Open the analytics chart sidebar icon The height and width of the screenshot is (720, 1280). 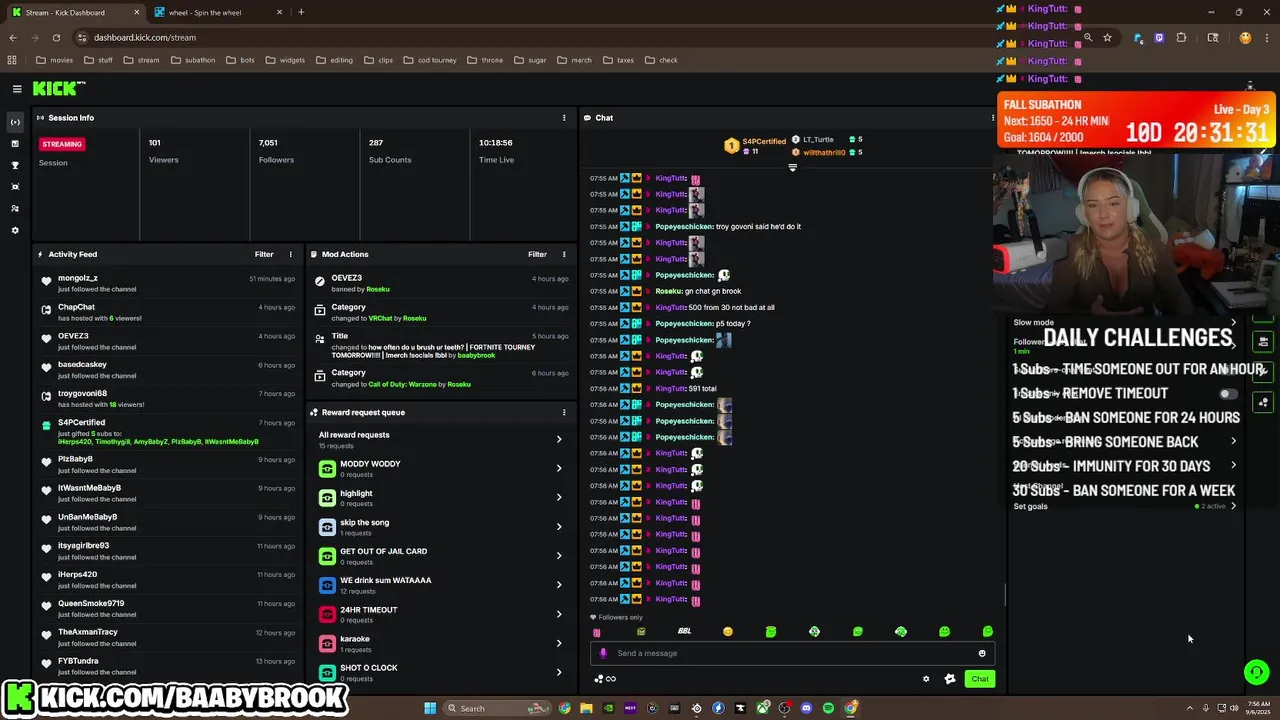pyautogui.click(x=15, y=144)
